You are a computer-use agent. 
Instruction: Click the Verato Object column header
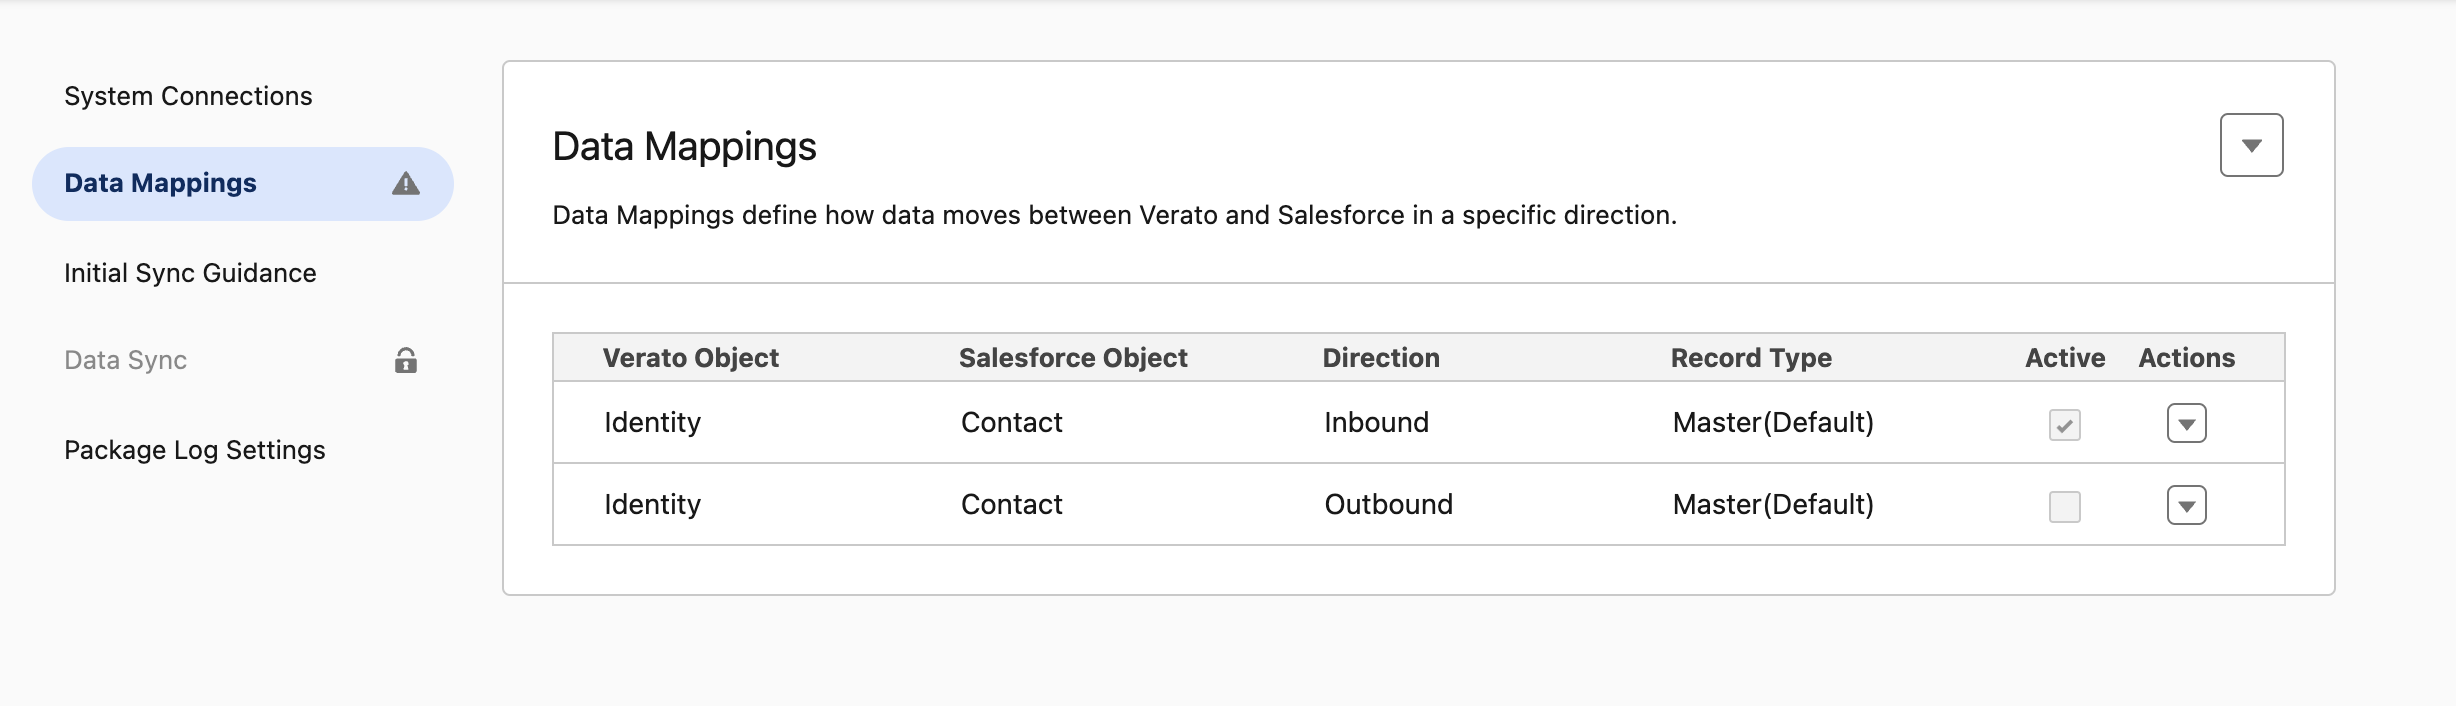point(690,358)
